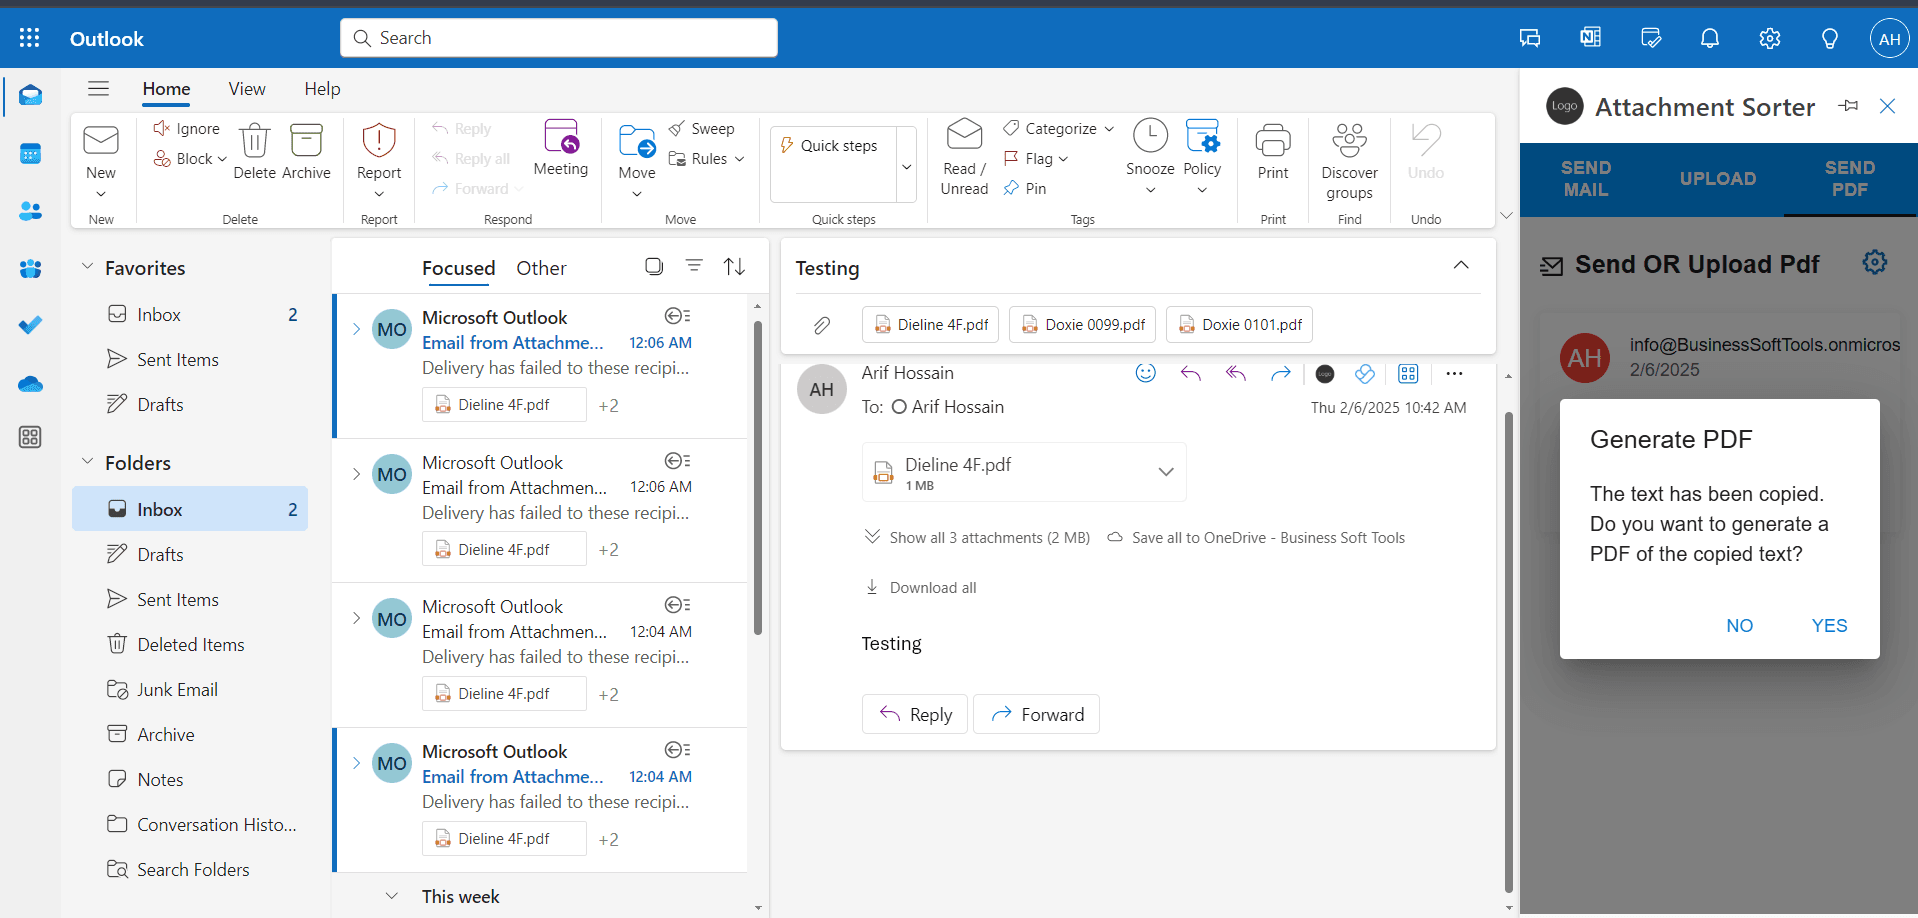Screen dimensions: 1918x918
Task: Open the Mail icon in left sidebar
Action: pyautogui.click(x=30, y=96)
